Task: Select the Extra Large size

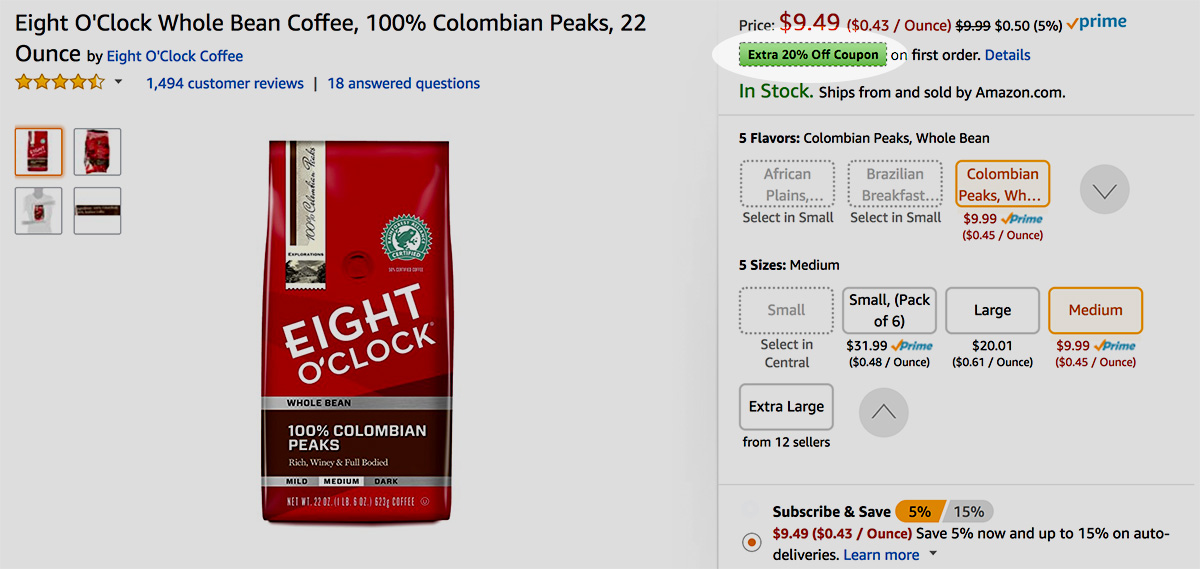Action: pyautogui.click(x=786, y=407)
